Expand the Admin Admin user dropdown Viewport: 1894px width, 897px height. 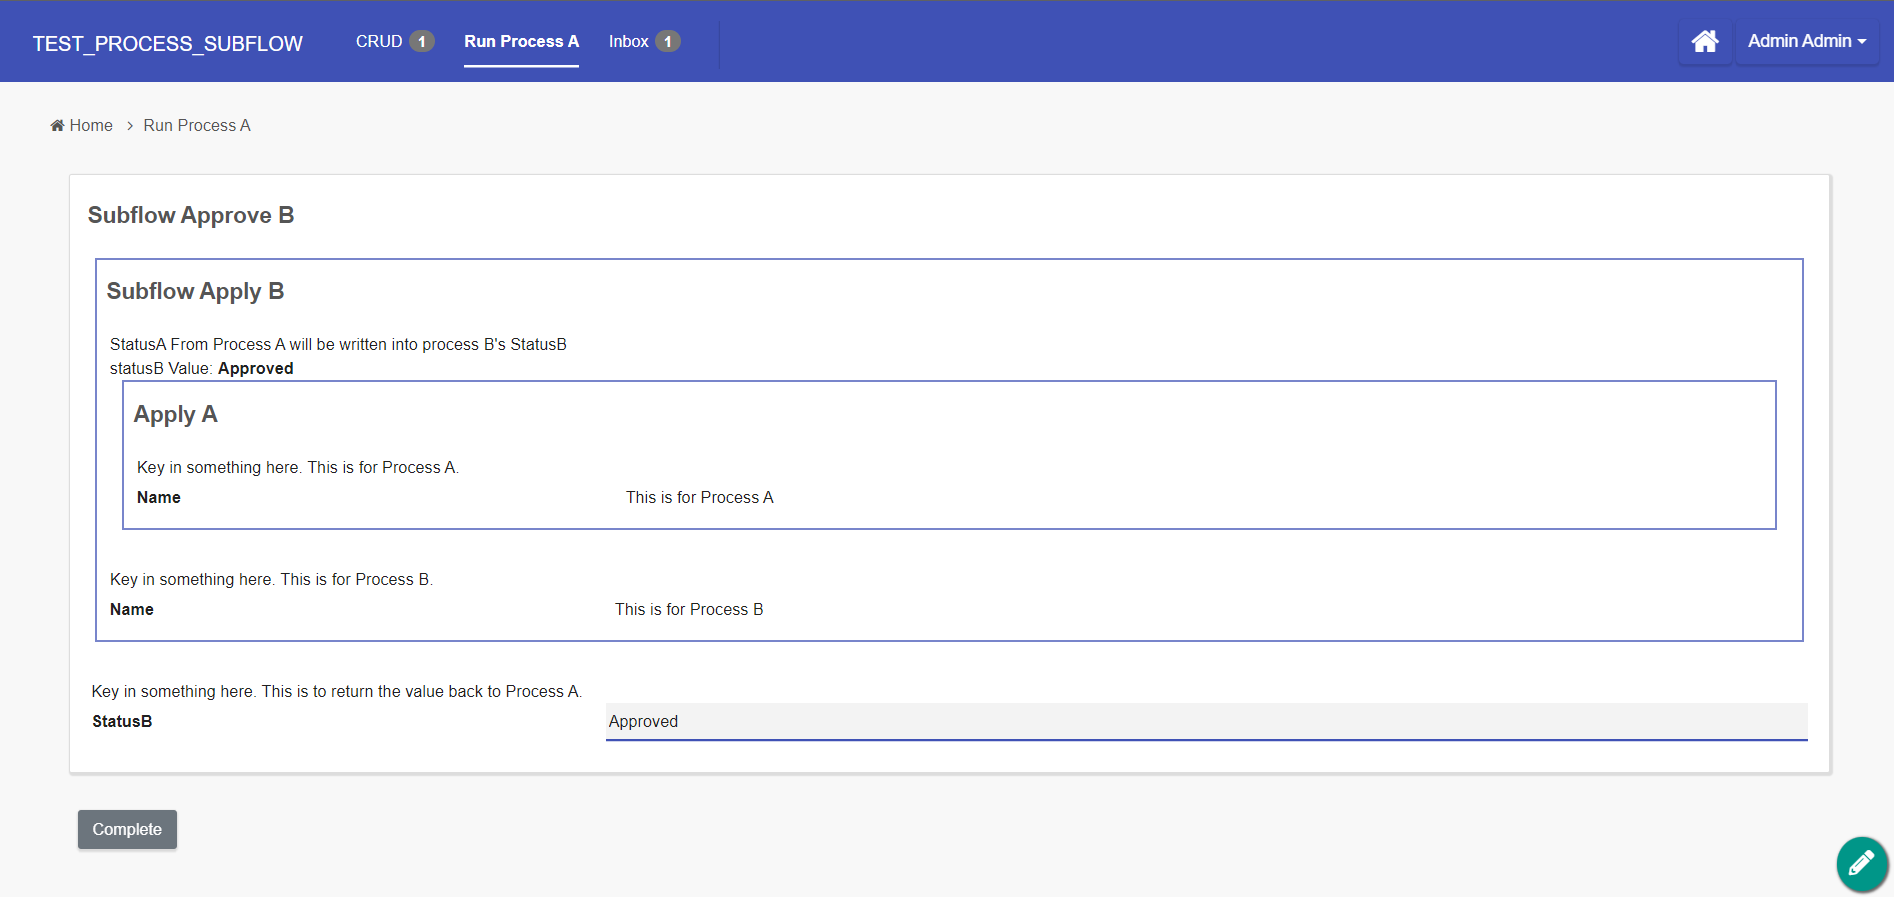click(1806, 41)
